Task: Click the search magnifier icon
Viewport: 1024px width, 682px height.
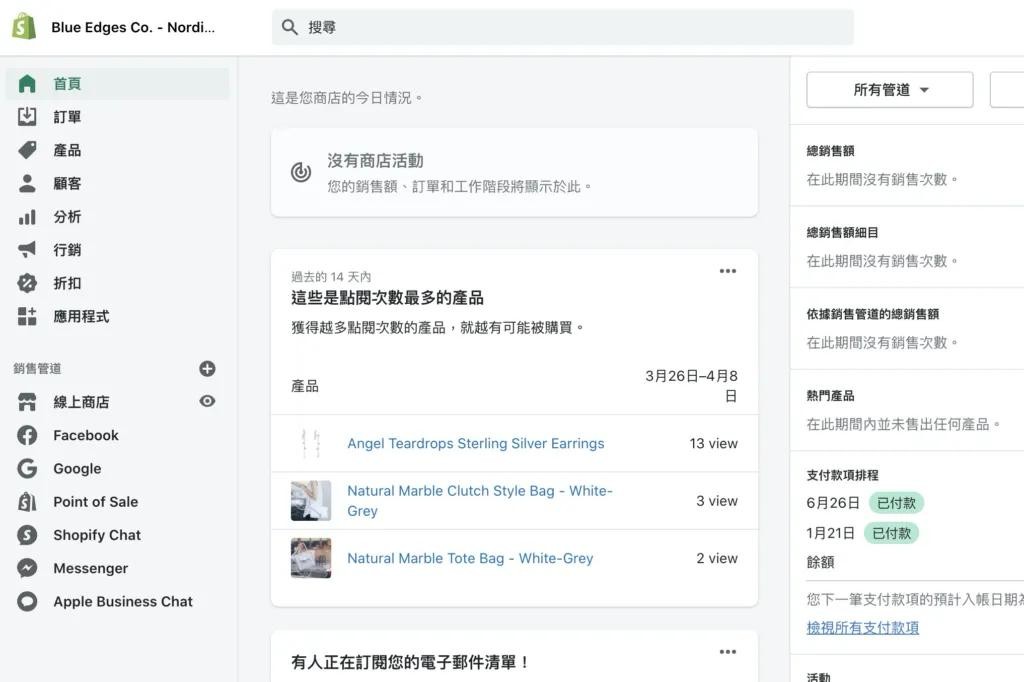Action: pos(289,27)
